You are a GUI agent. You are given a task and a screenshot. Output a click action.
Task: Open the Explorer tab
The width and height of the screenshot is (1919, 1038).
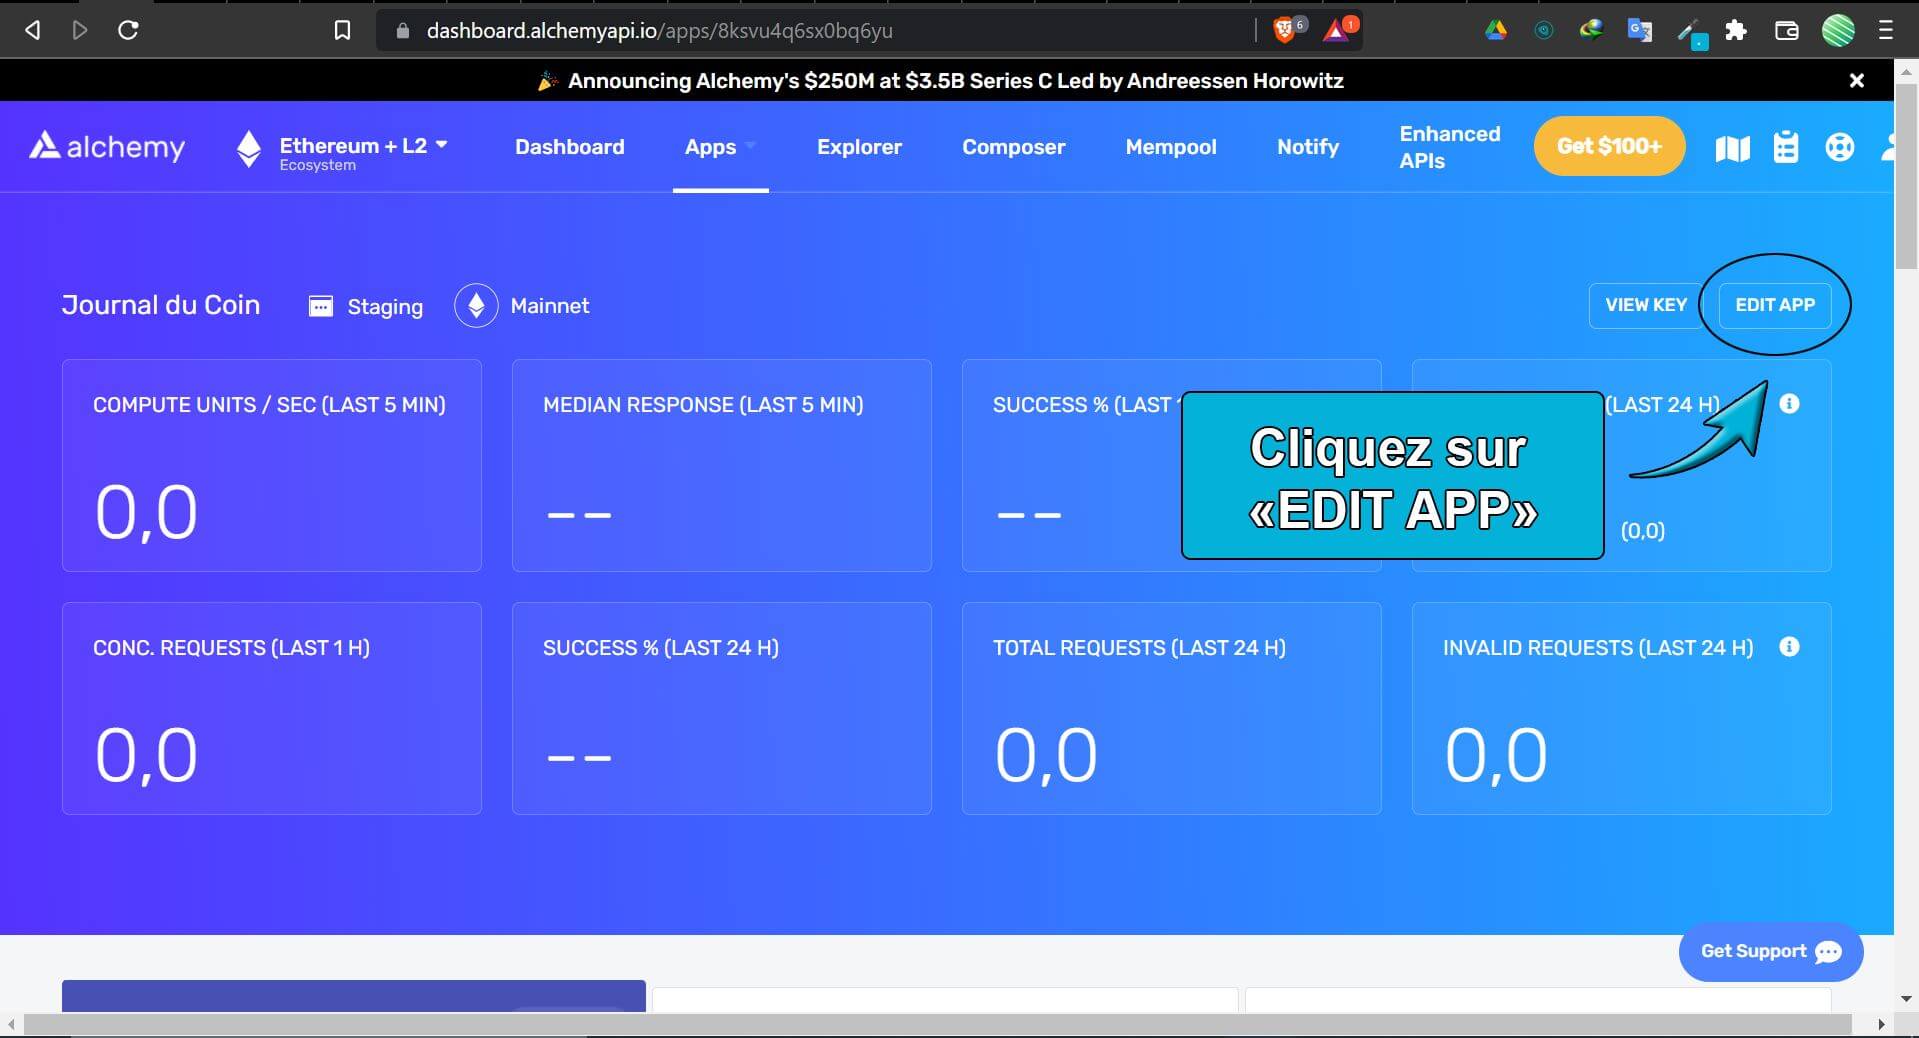click(x=859, y=147)
